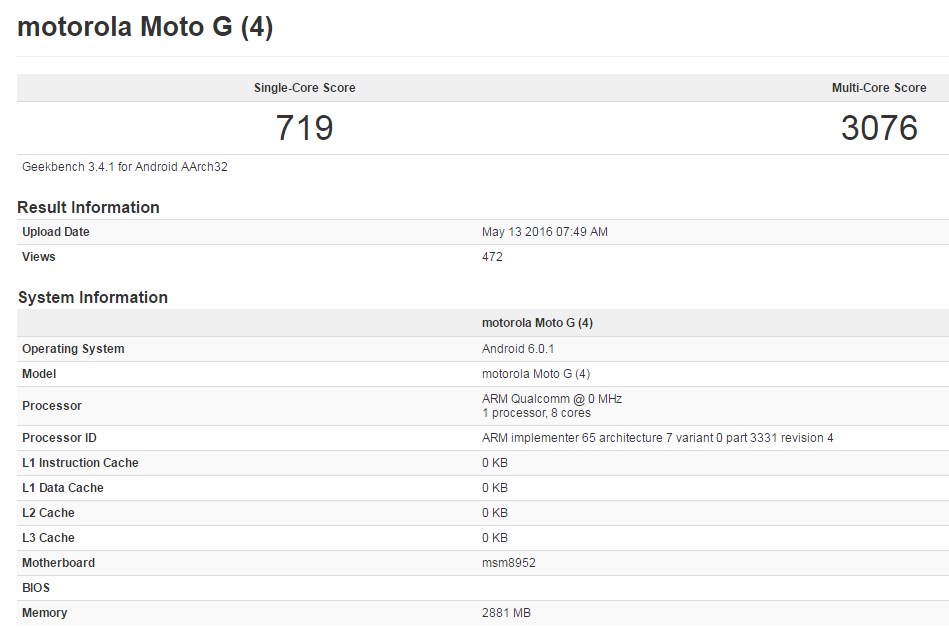This screenshot has width=949, height=629.
Task: Click the L1 Instruction Cache label
Action: [x=80, y=463]
